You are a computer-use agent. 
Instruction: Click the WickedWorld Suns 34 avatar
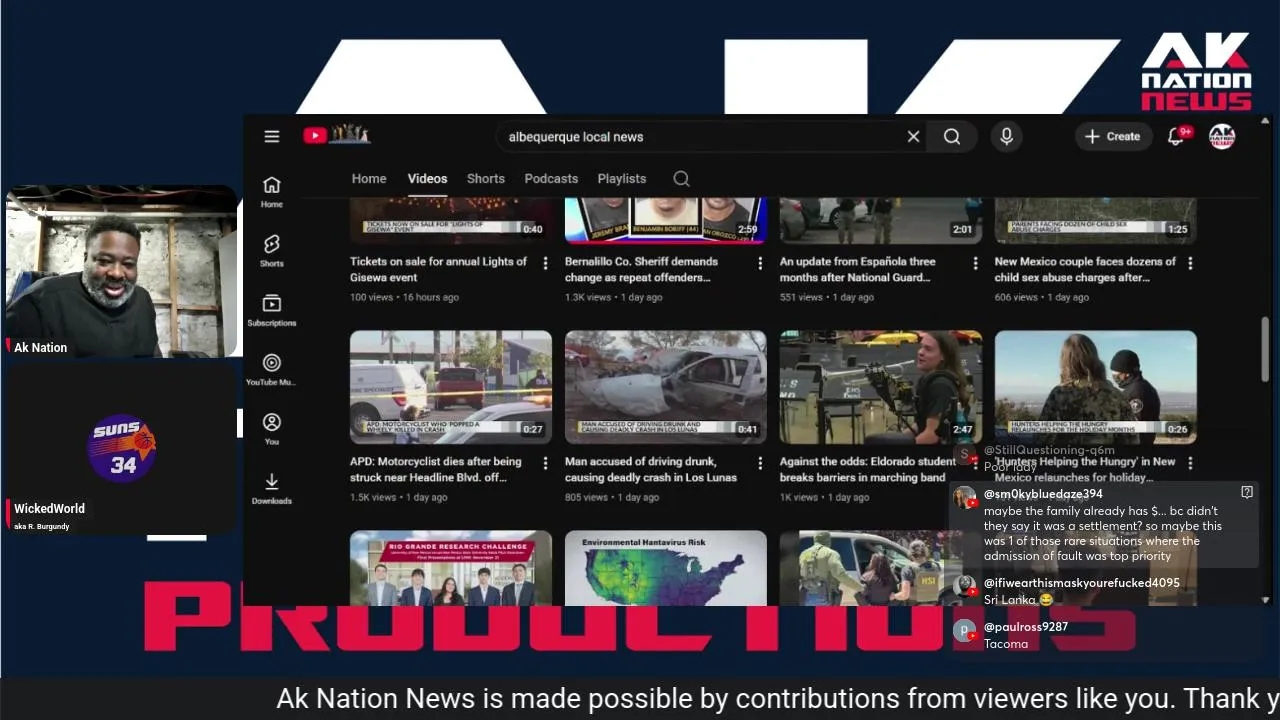[121, 448]
